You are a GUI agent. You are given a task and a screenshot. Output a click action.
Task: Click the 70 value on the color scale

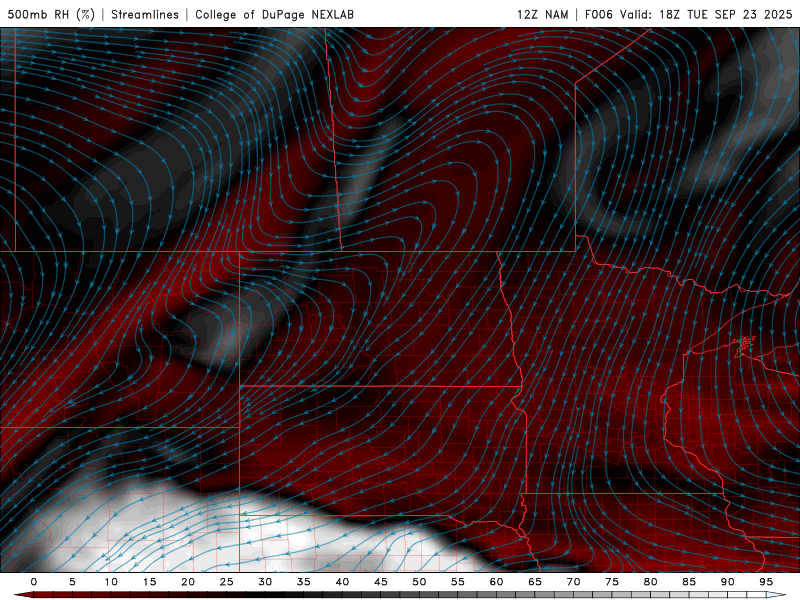(x=573, y=582)
